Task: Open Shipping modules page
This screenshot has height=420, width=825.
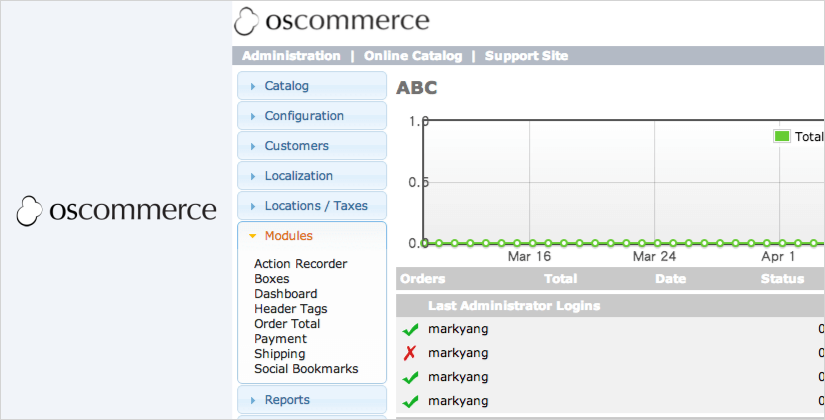Action: coord(280,354)
